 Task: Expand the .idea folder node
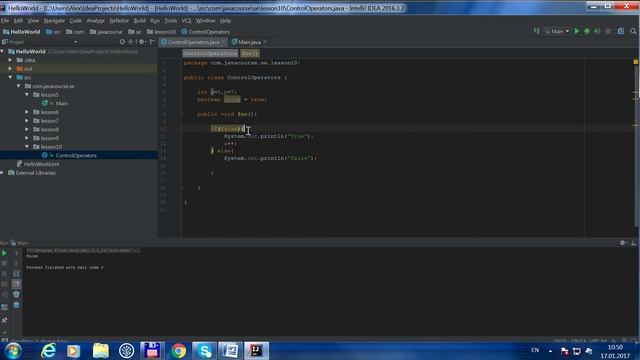[11, 60]
